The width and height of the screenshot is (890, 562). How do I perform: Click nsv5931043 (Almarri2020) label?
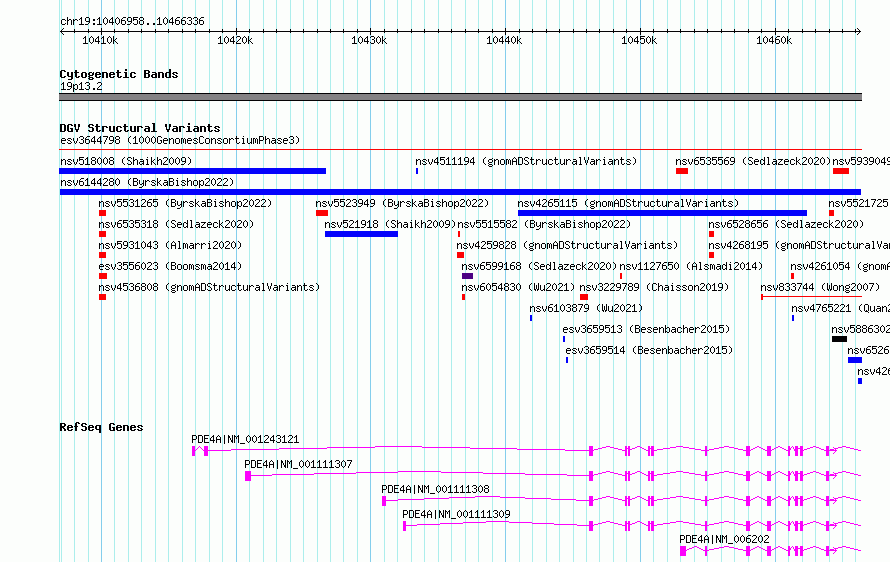click(170, 245)
